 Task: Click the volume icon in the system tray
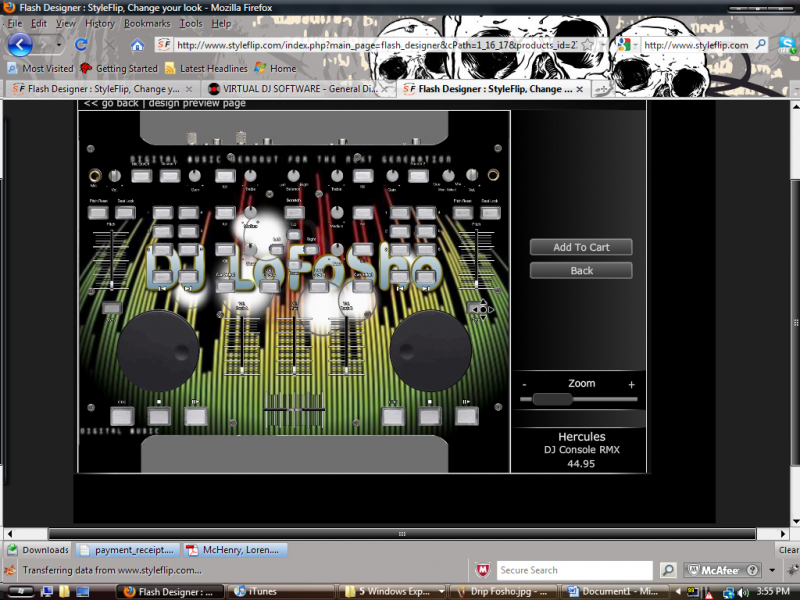(744, 592)
